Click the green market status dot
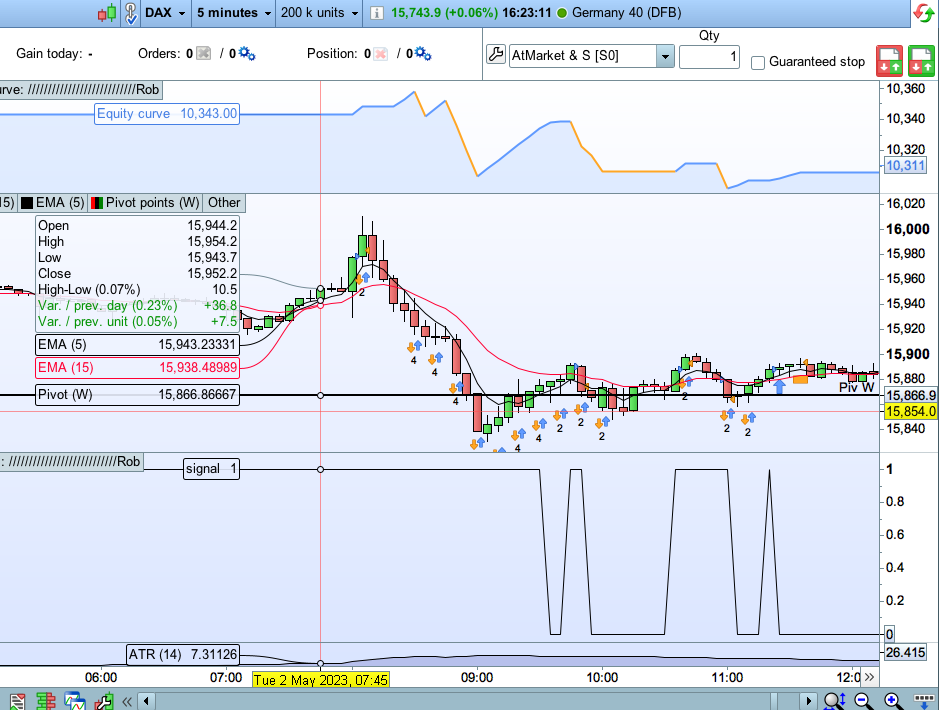 pos(562,13)
